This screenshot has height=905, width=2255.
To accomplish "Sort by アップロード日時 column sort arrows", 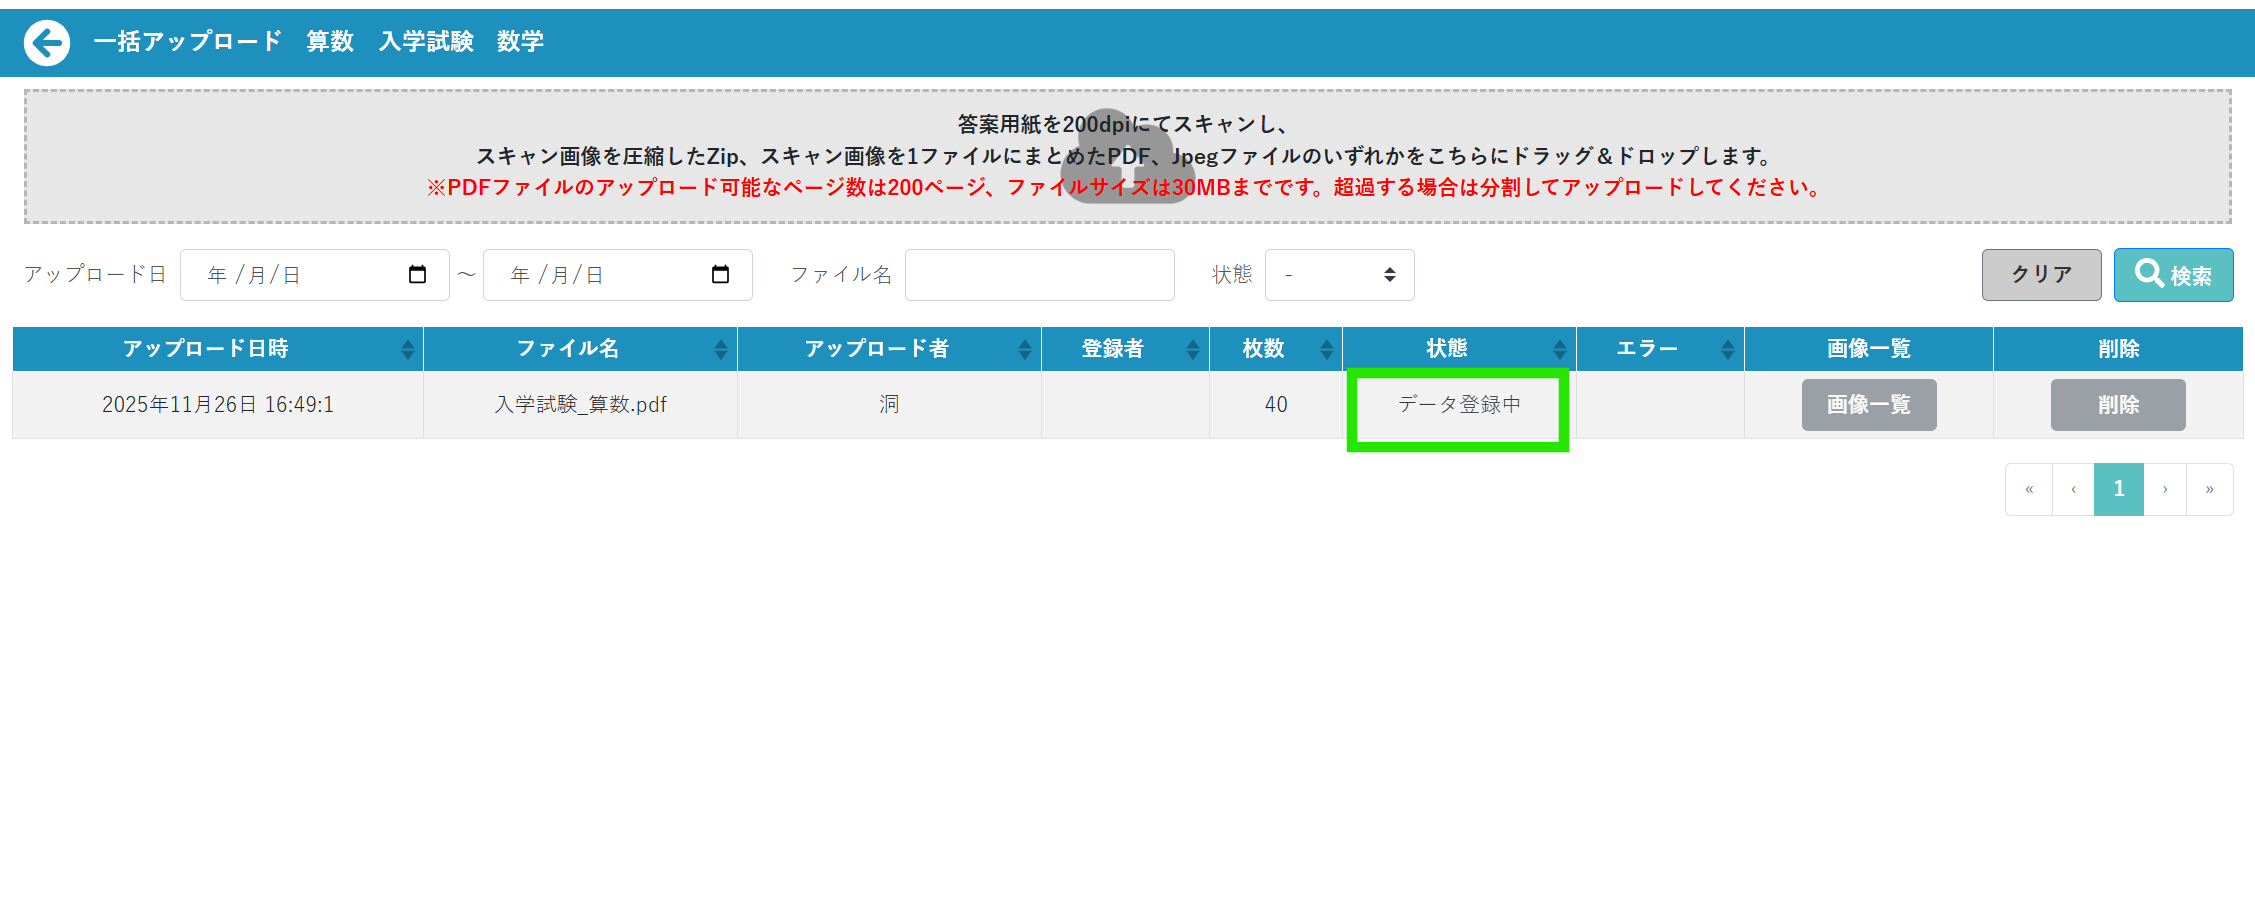I will pos(407,349).
